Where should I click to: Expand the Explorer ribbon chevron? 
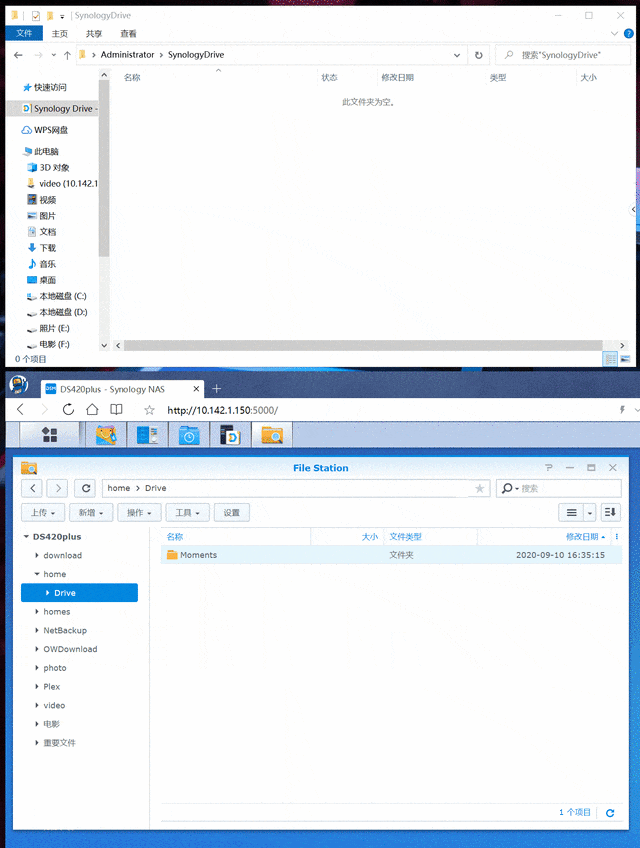point(614,34)
